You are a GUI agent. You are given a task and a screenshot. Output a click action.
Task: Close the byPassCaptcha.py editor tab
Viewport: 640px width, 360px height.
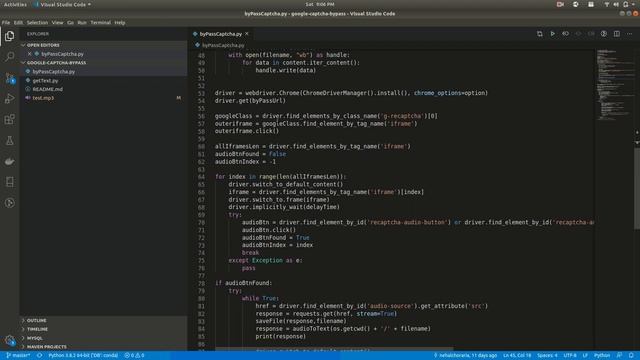[247, 34]
